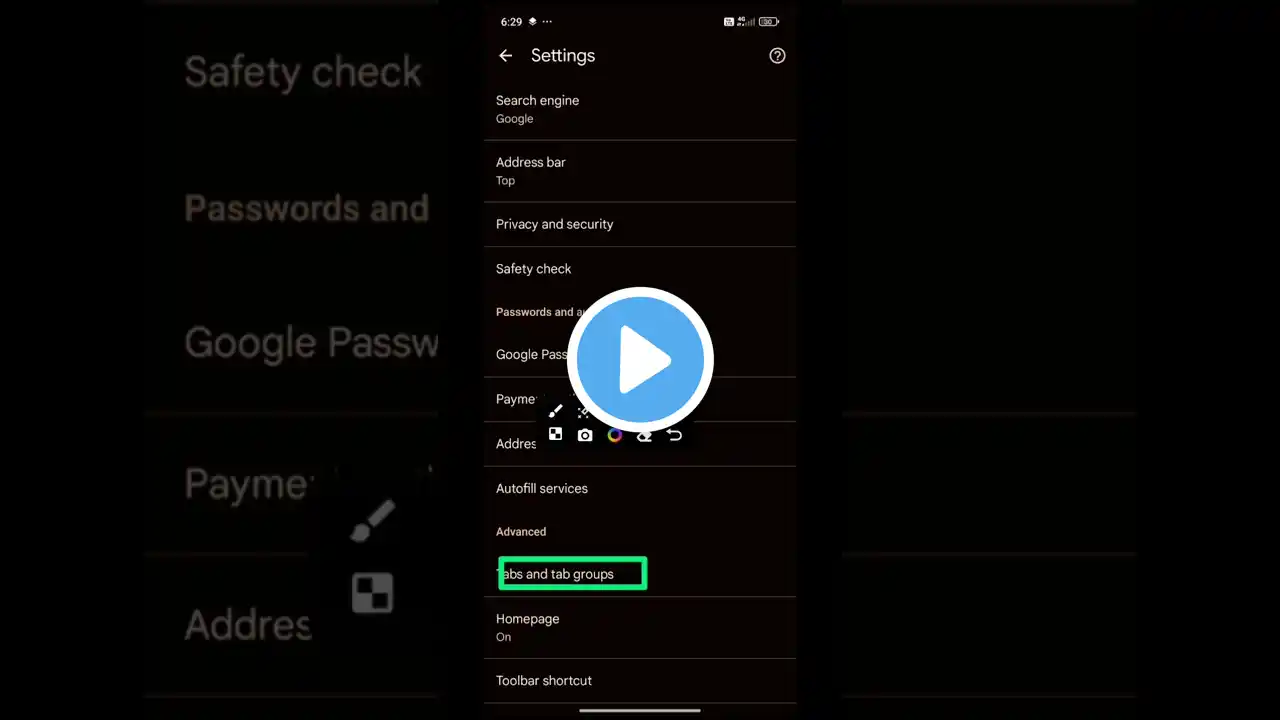Image resolution: width=1280 pixels, height=720 pixels.
Task: Open Toolbar shortcut setting
Action: (x=640, y=680)
